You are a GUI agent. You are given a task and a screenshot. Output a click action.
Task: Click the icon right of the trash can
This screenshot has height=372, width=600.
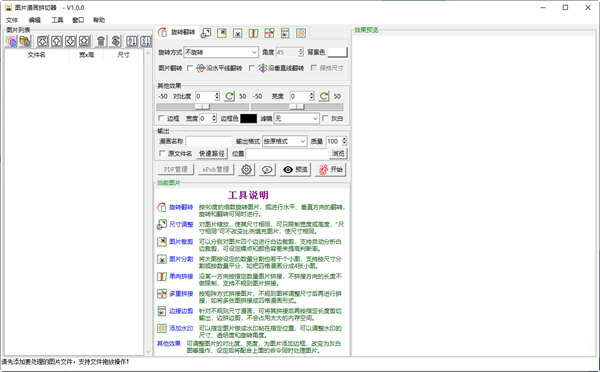(116, 41)
